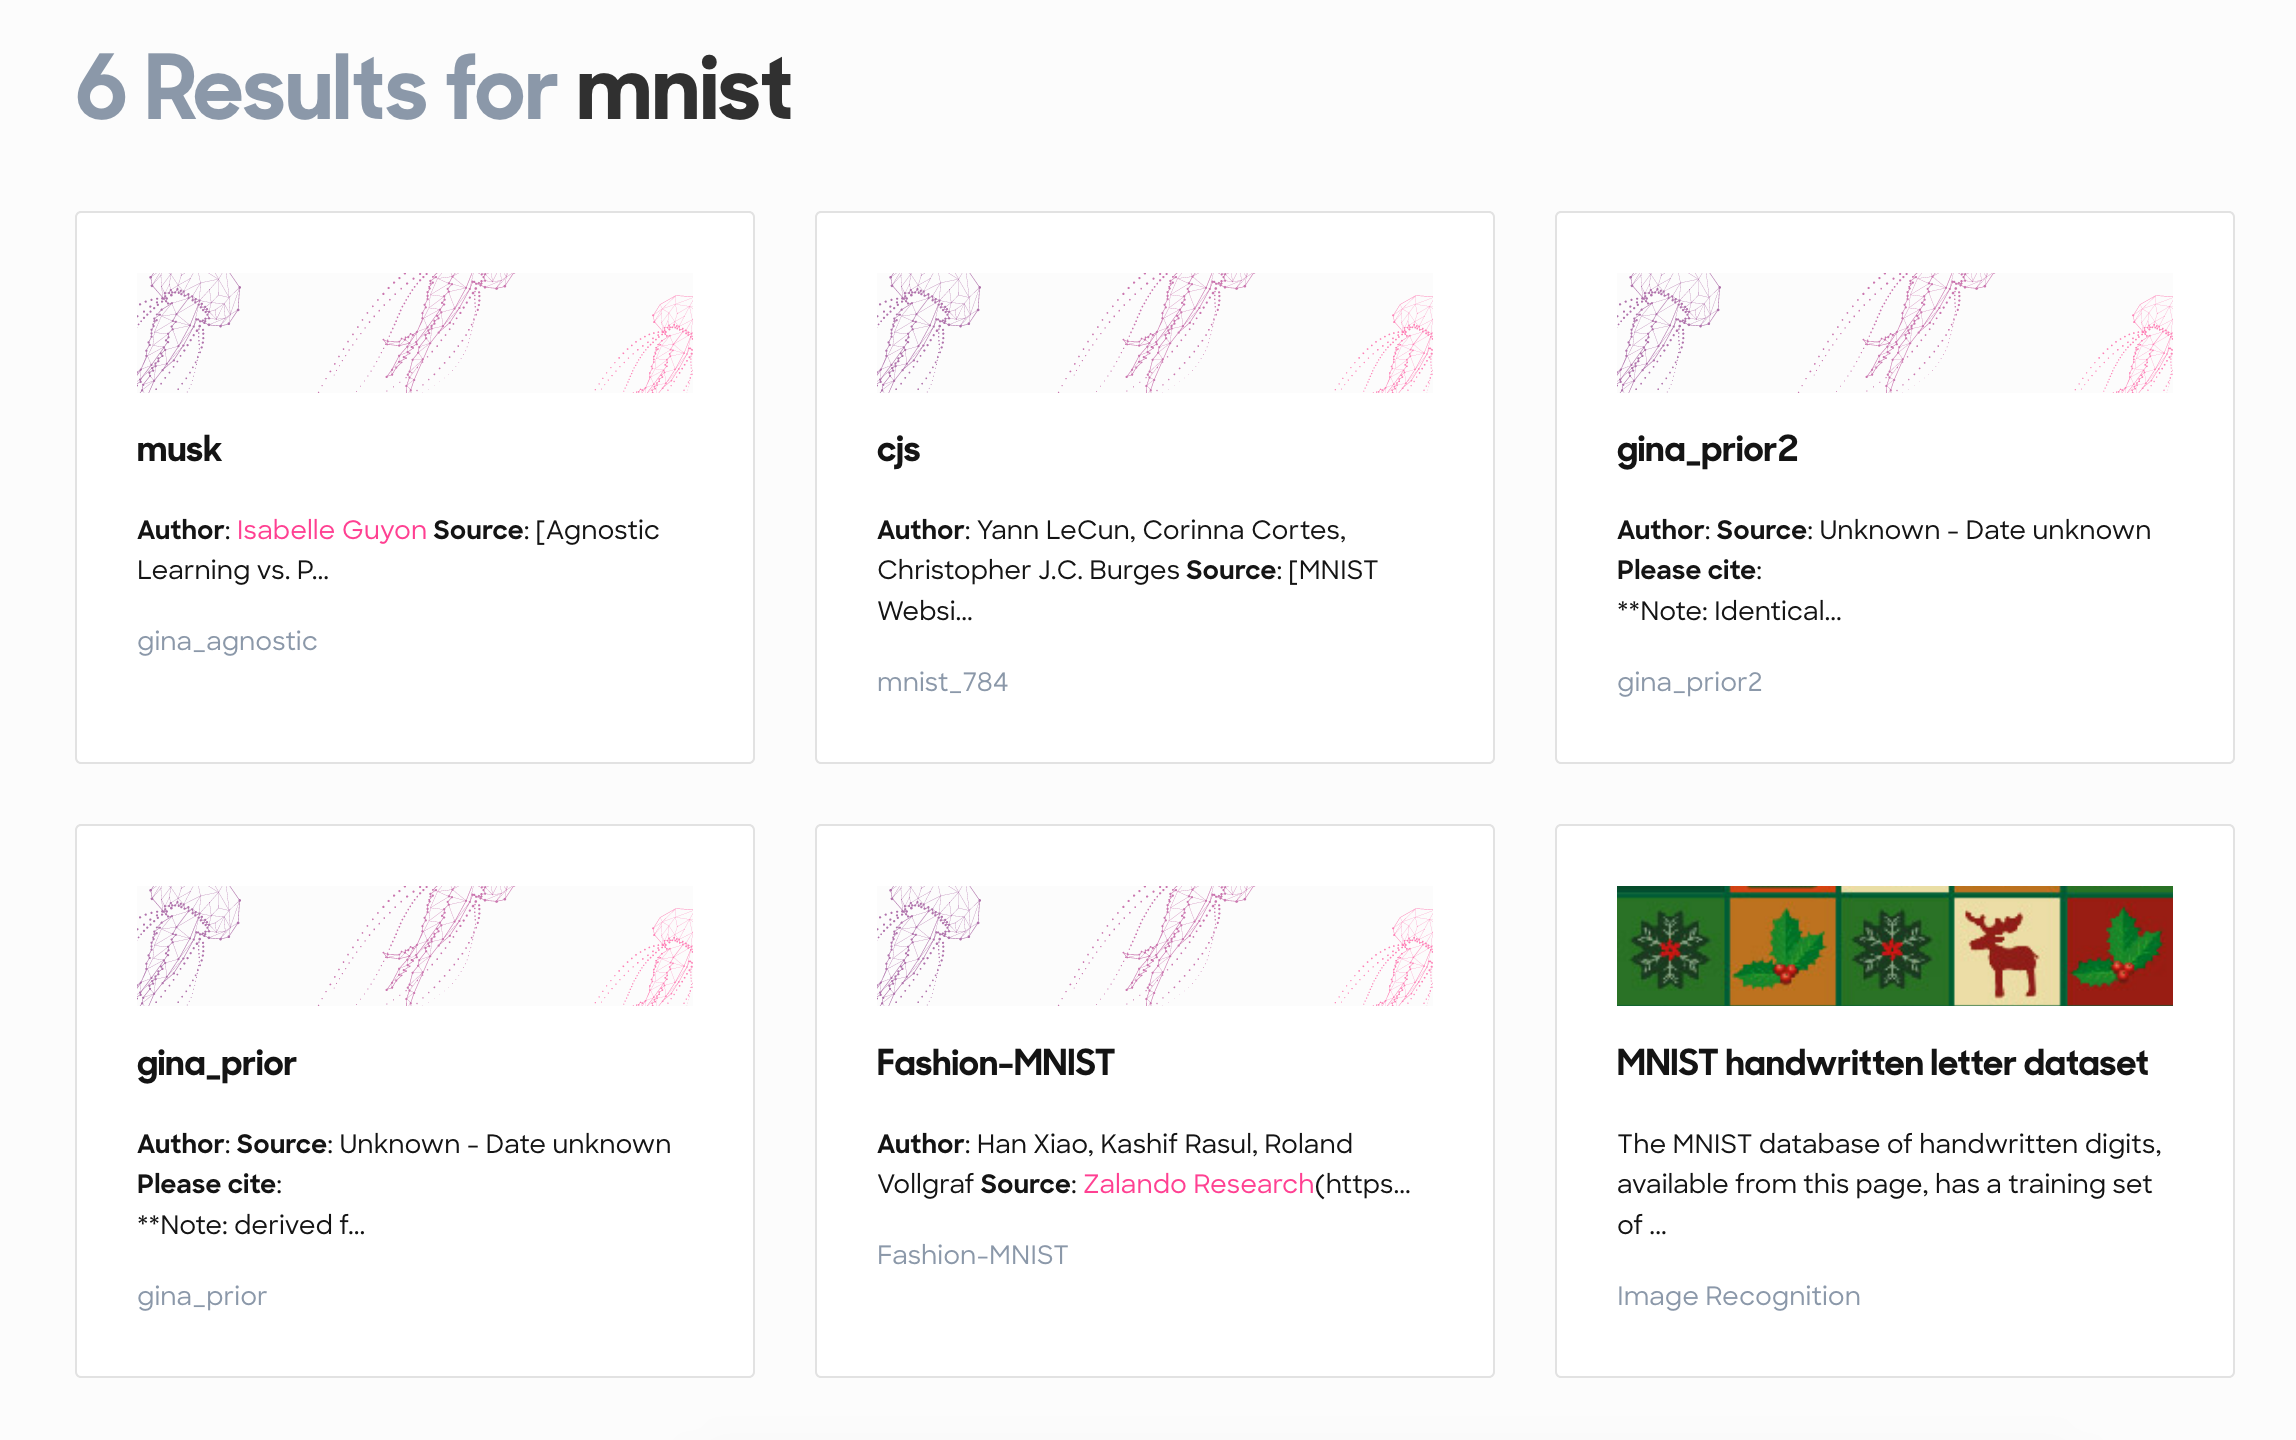Click the Fashion-MNIST card thumbnail image

click(1155, 946)
